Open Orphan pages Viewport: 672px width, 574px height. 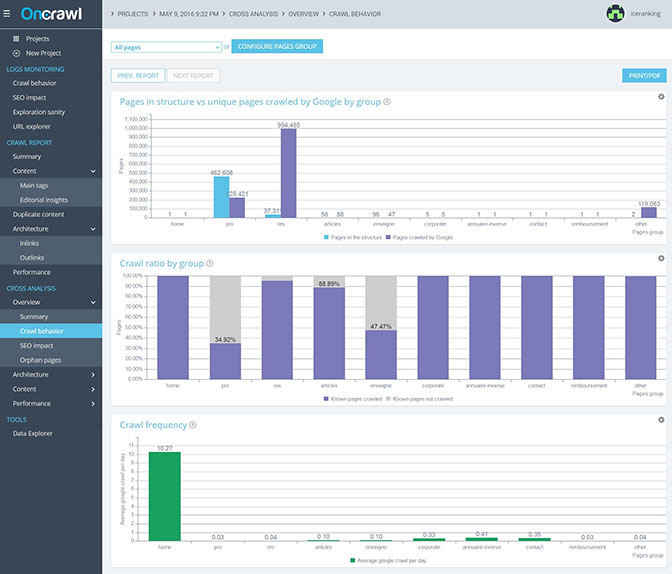pyautogui.click(x=40, y=361)
